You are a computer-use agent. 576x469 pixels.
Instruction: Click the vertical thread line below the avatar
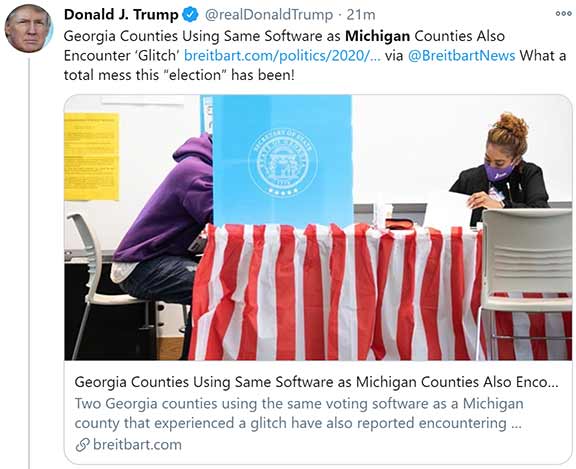point(29,263)
